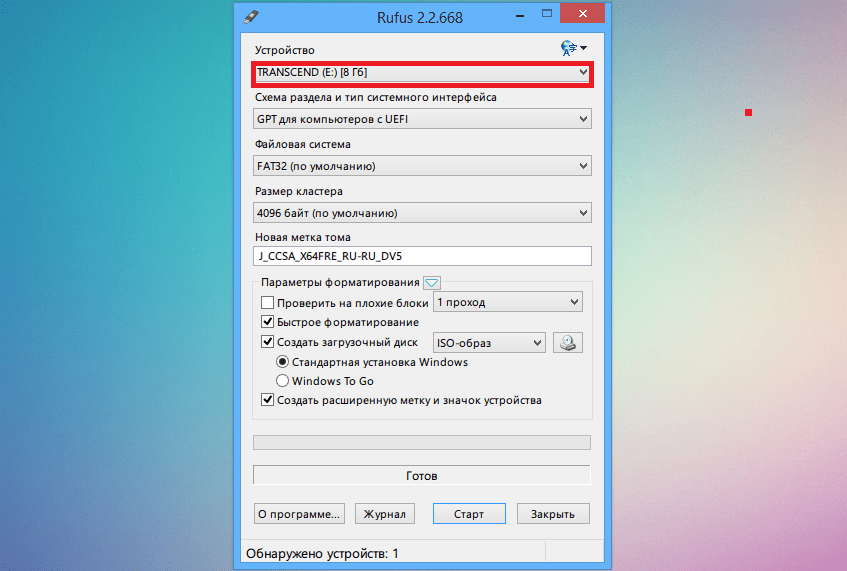Open the ISO-образ boot type dropdown
This screenshot has width=847, height=571.
(489, 342)
